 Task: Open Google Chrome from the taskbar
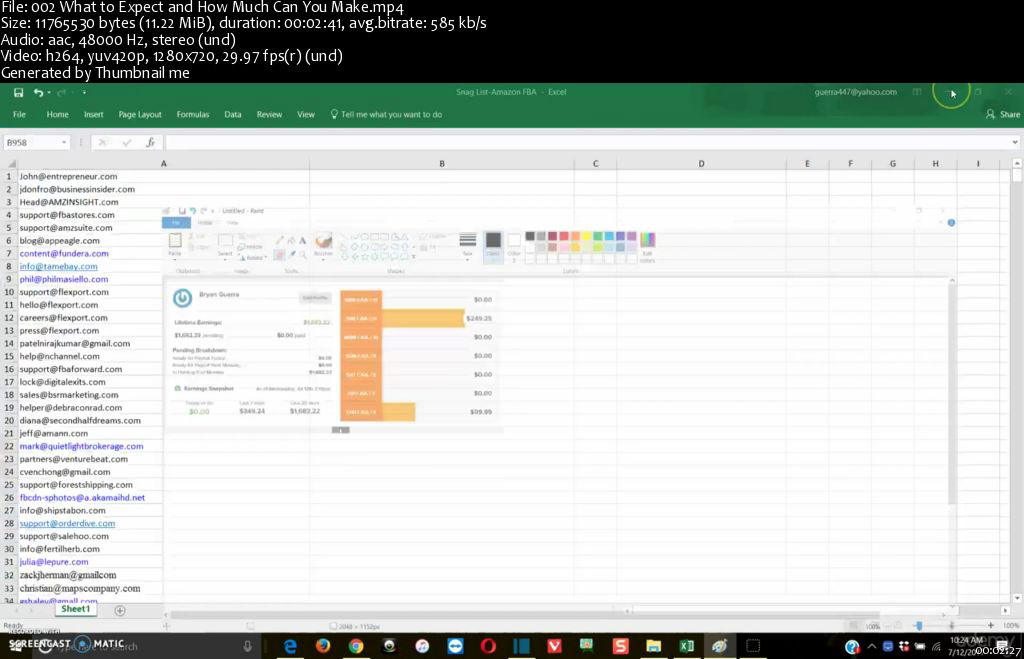coord(356,646)
